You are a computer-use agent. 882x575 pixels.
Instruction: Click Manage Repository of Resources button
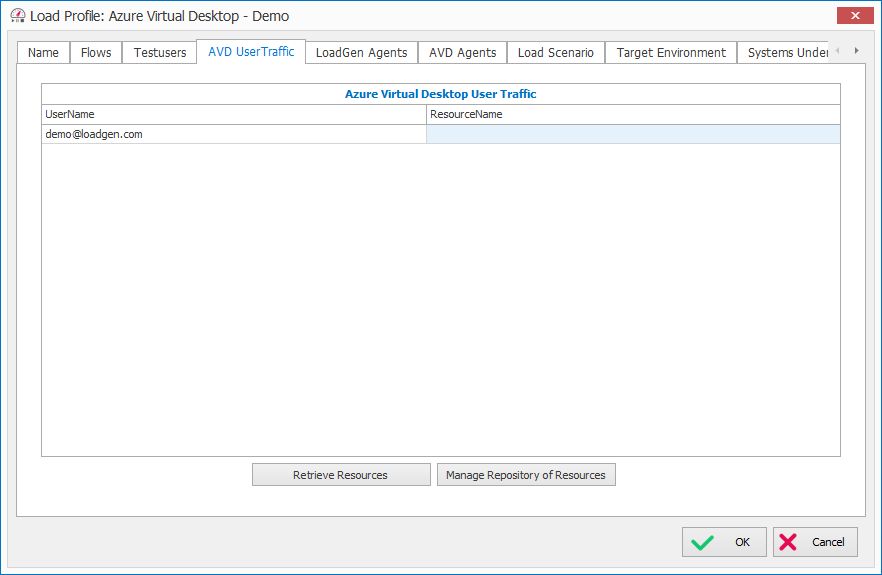(526, 475)
